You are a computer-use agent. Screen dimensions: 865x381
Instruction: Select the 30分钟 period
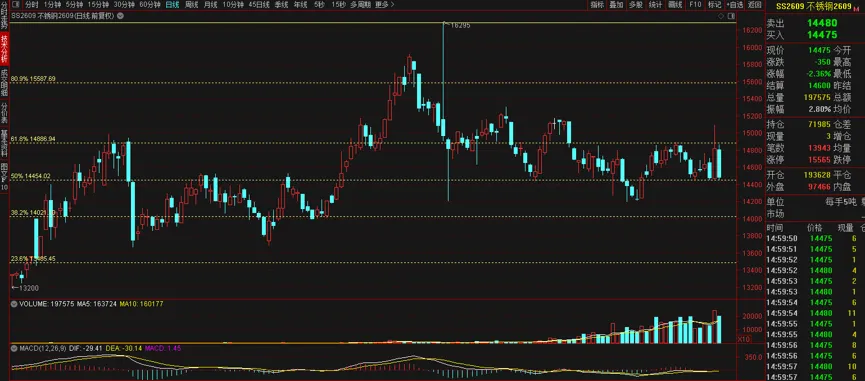(x=124, y=4)
